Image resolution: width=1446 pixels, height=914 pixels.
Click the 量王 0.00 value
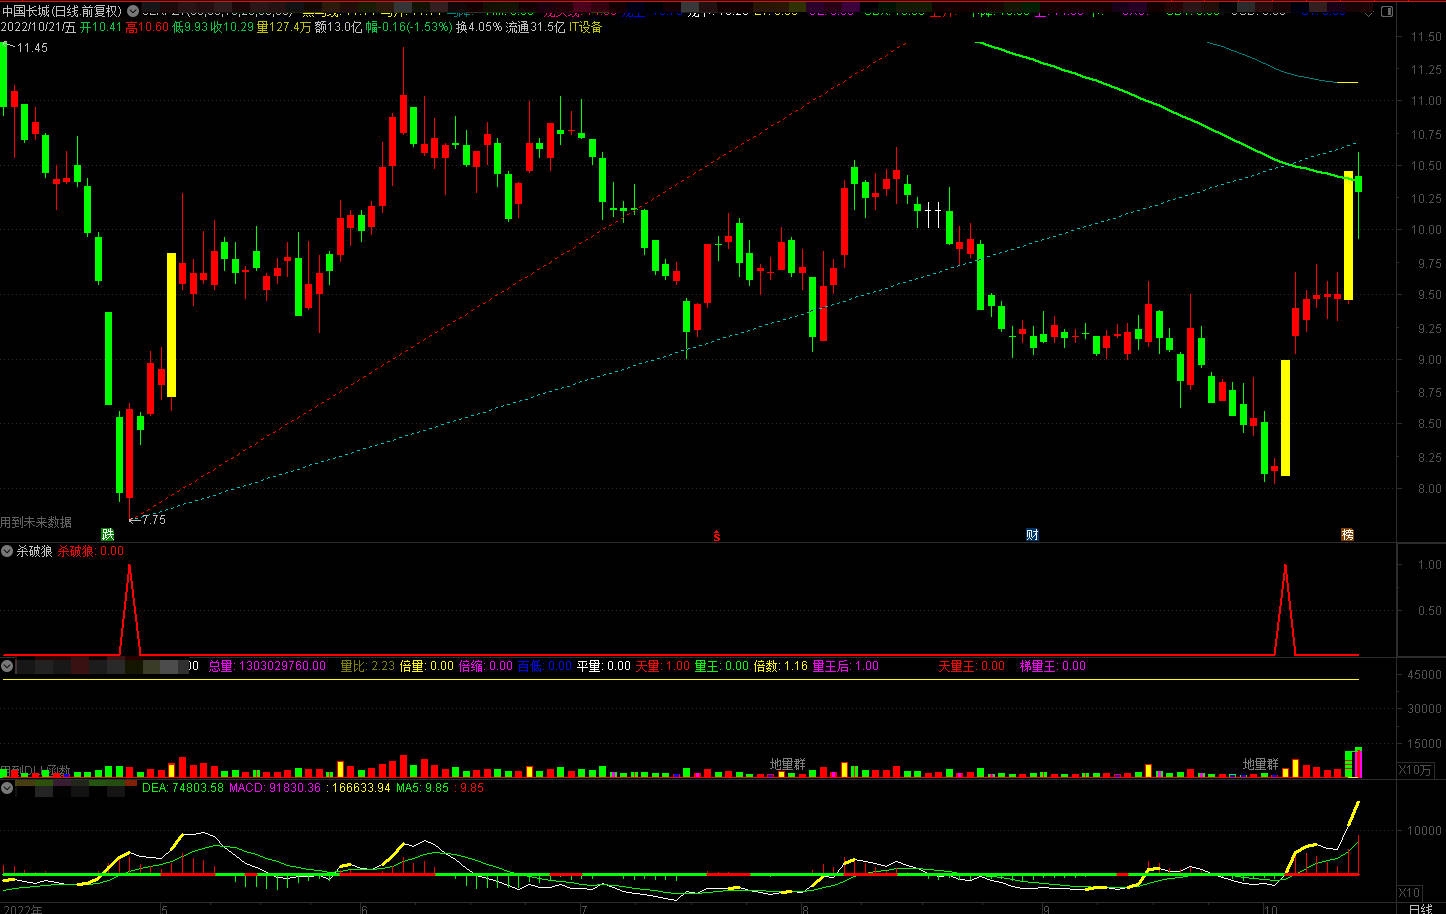[722, 666]
